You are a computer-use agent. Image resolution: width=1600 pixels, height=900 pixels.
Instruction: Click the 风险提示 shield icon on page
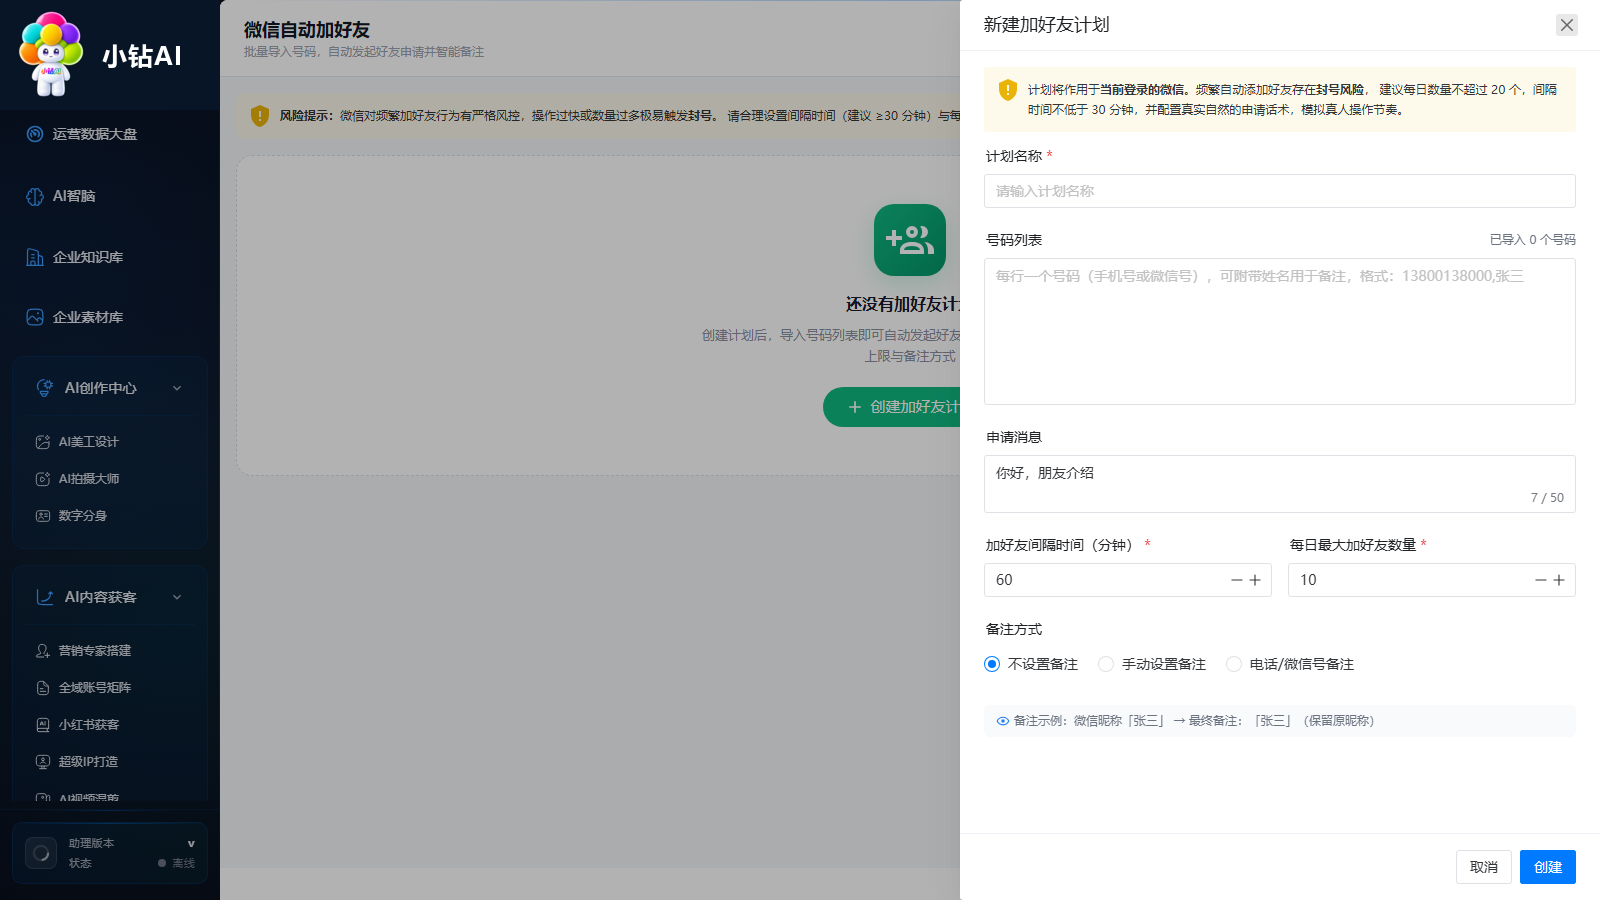(x=260, y=116)
